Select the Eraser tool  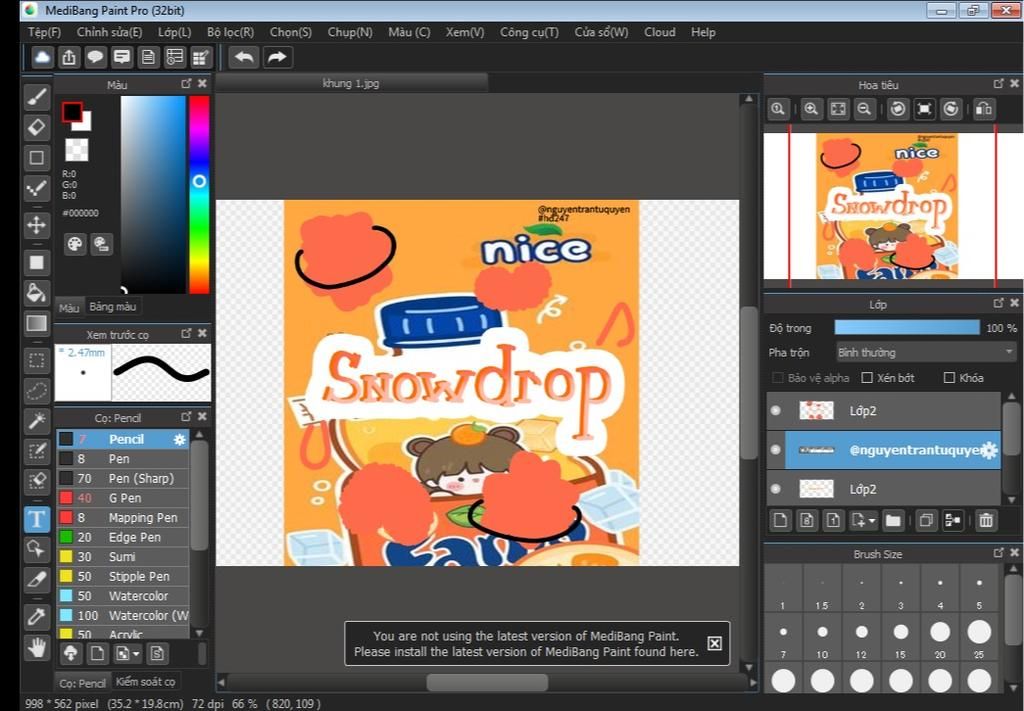coord(37,127)
